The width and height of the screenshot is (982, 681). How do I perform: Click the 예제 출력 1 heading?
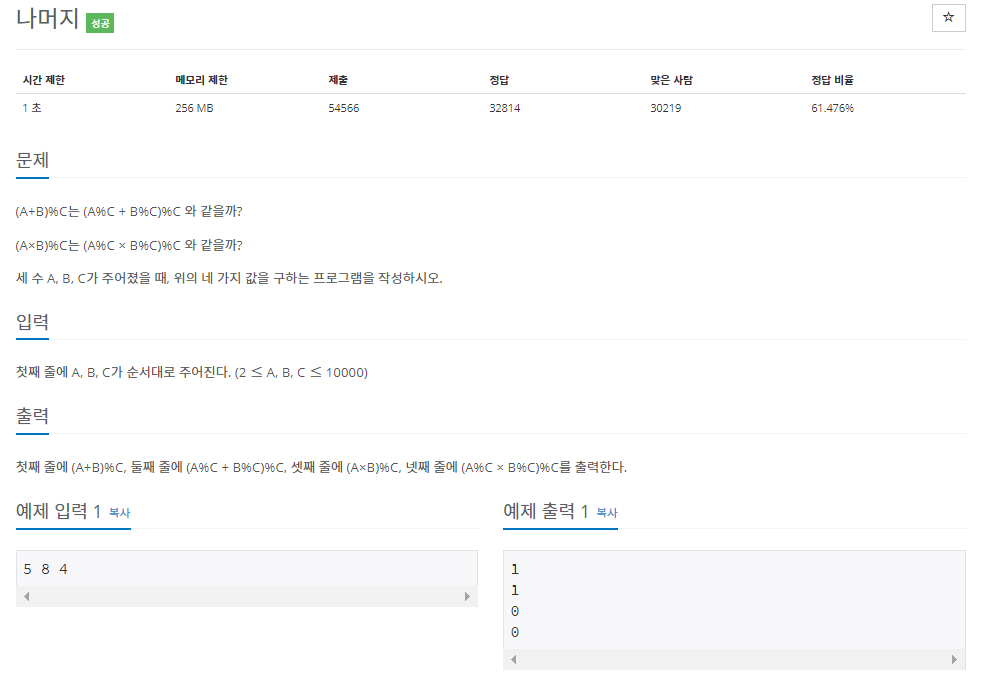(545, 511)
